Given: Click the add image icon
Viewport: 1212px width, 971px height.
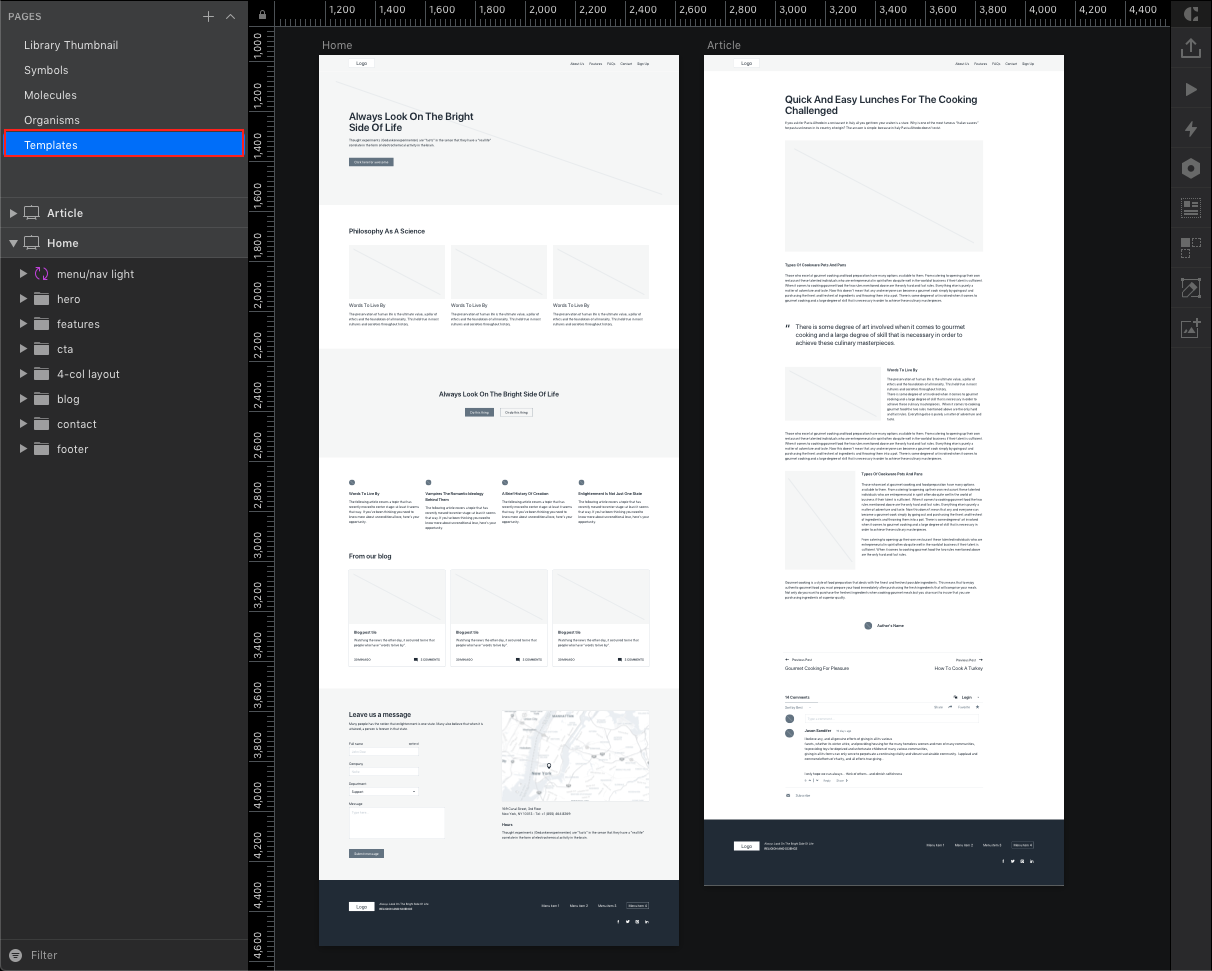Looking at the screenshot, I should tap(1191, 328).
